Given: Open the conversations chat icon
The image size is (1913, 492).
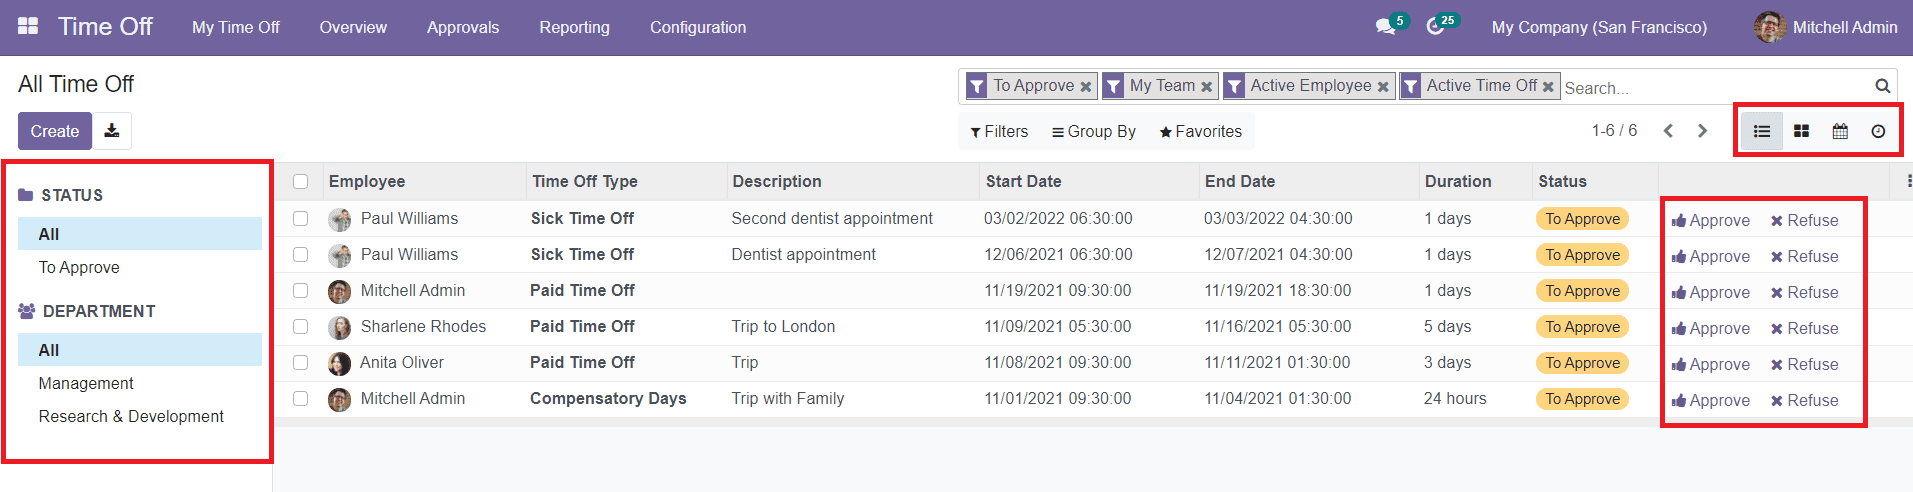Looking at the screenshot, I should tap(1385, 27).
